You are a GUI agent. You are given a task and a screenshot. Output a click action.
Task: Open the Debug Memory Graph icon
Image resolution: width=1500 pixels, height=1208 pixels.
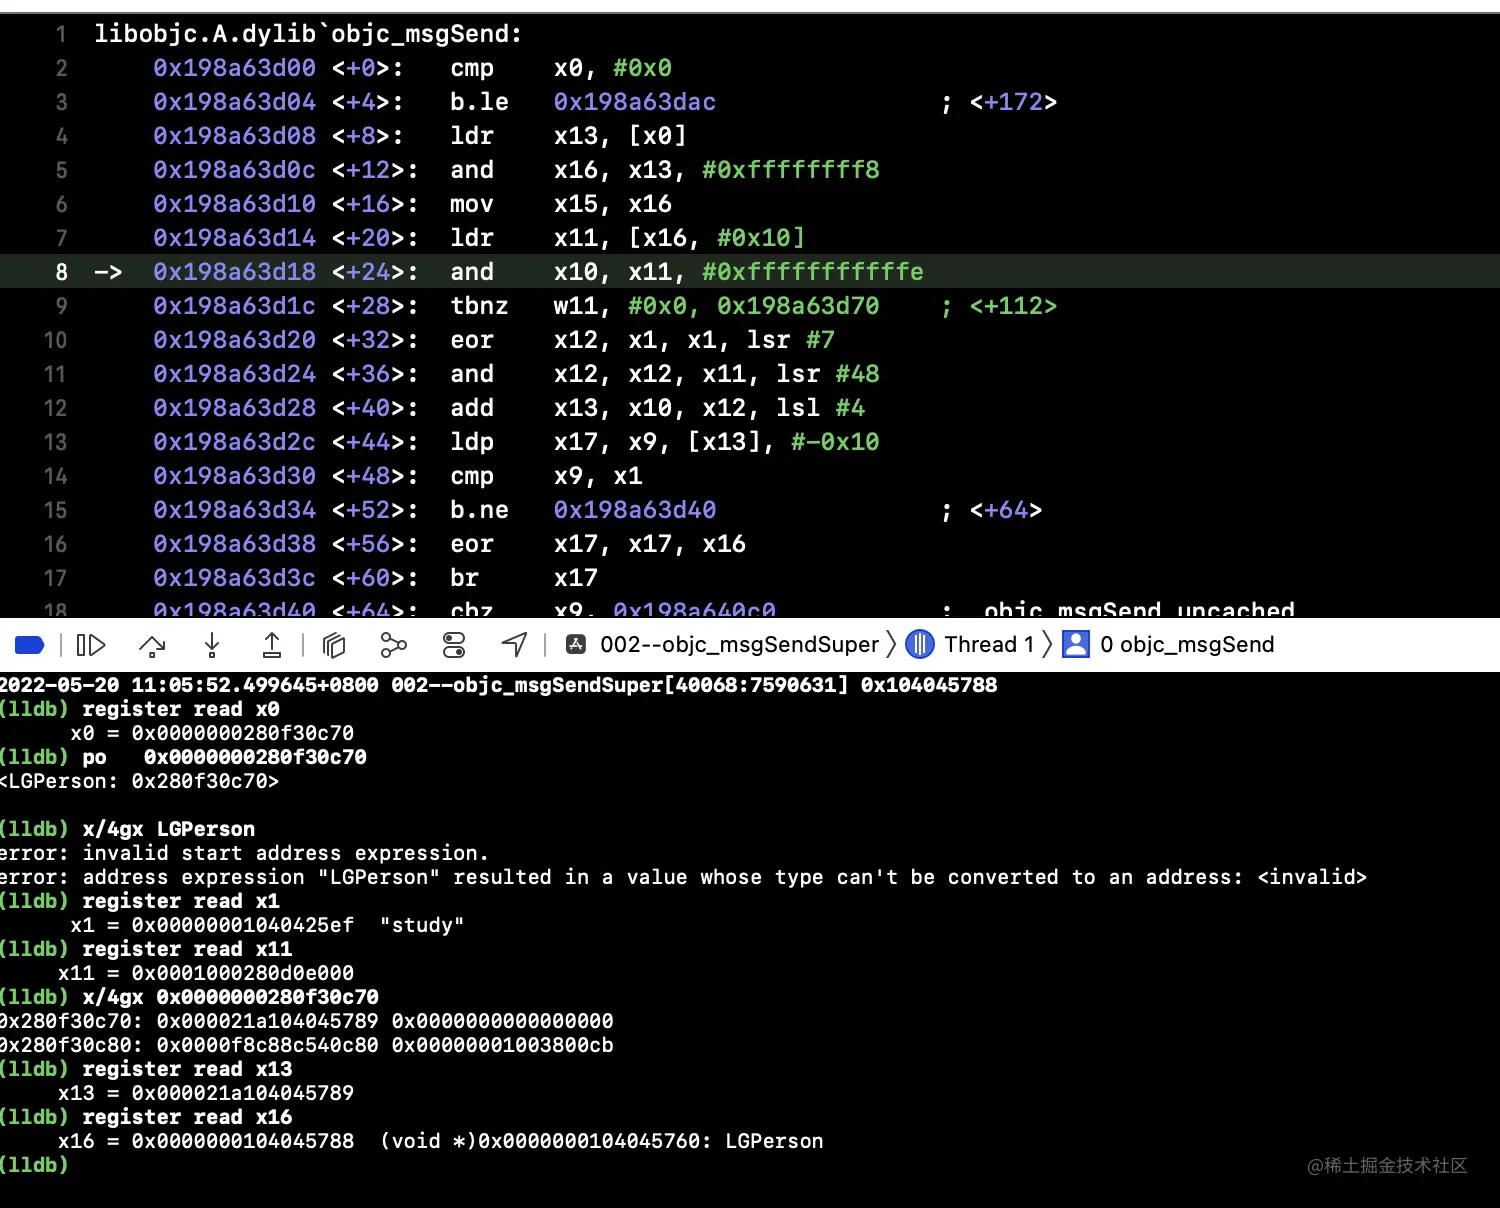393,645
